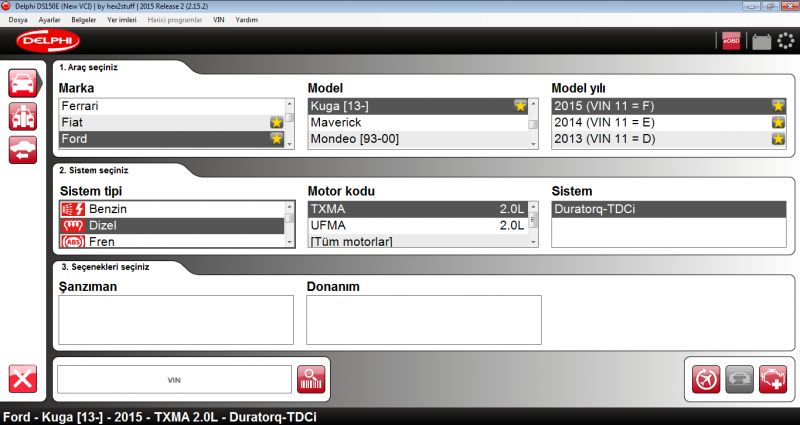Select Fren system type

[172, 241]
